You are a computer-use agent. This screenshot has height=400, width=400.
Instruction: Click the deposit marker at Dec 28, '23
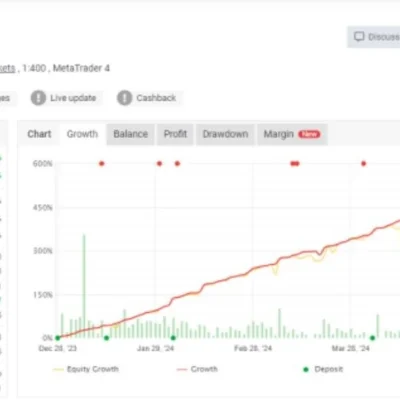(x=58, y=338)
